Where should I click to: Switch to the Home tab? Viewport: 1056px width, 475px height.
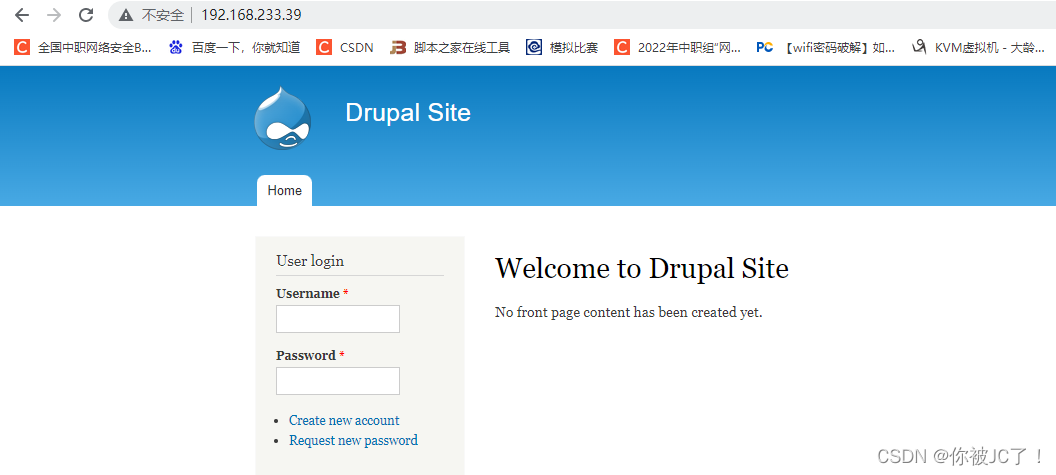[284, 191]
